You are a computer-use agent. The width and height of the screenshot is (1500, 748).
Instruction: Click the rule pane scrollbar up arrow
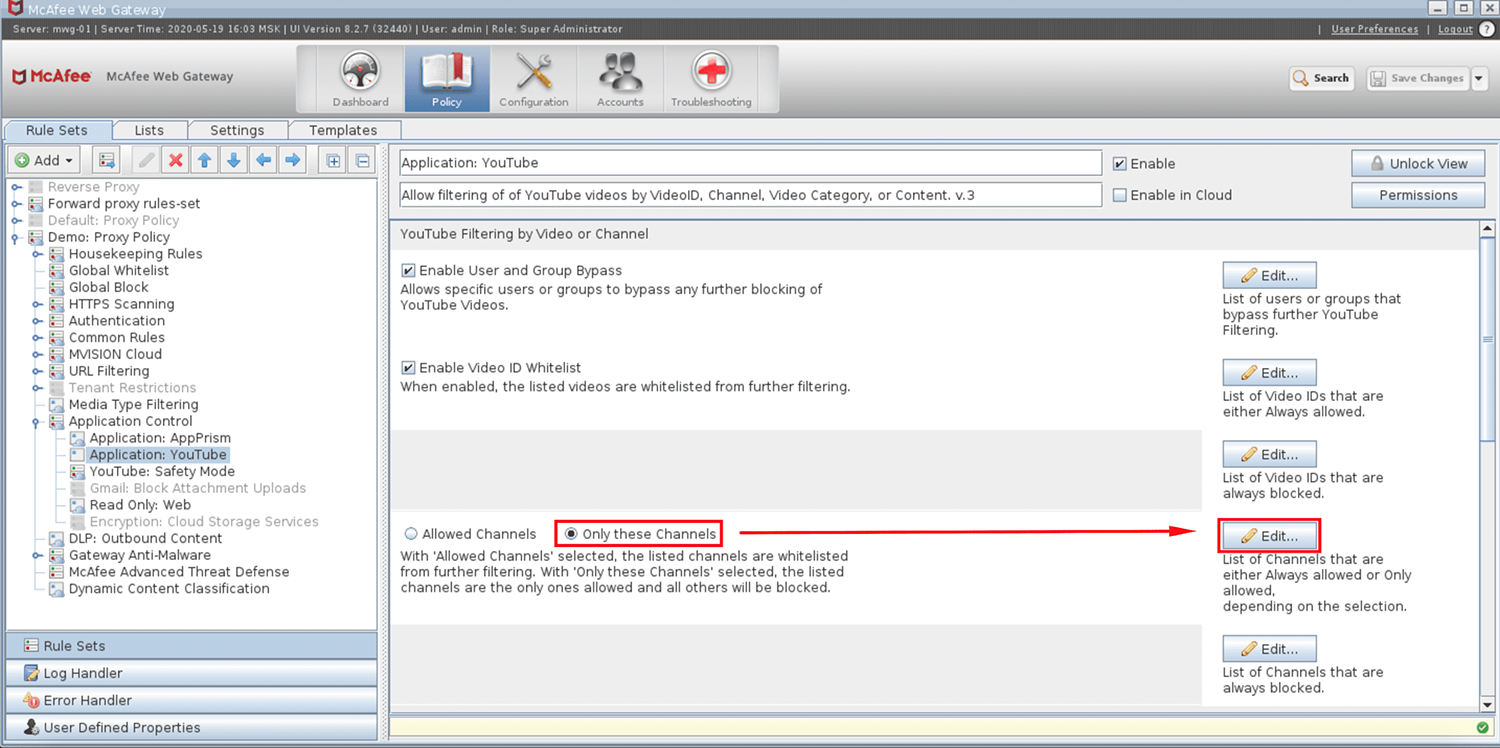click(x=1488, y=231)
